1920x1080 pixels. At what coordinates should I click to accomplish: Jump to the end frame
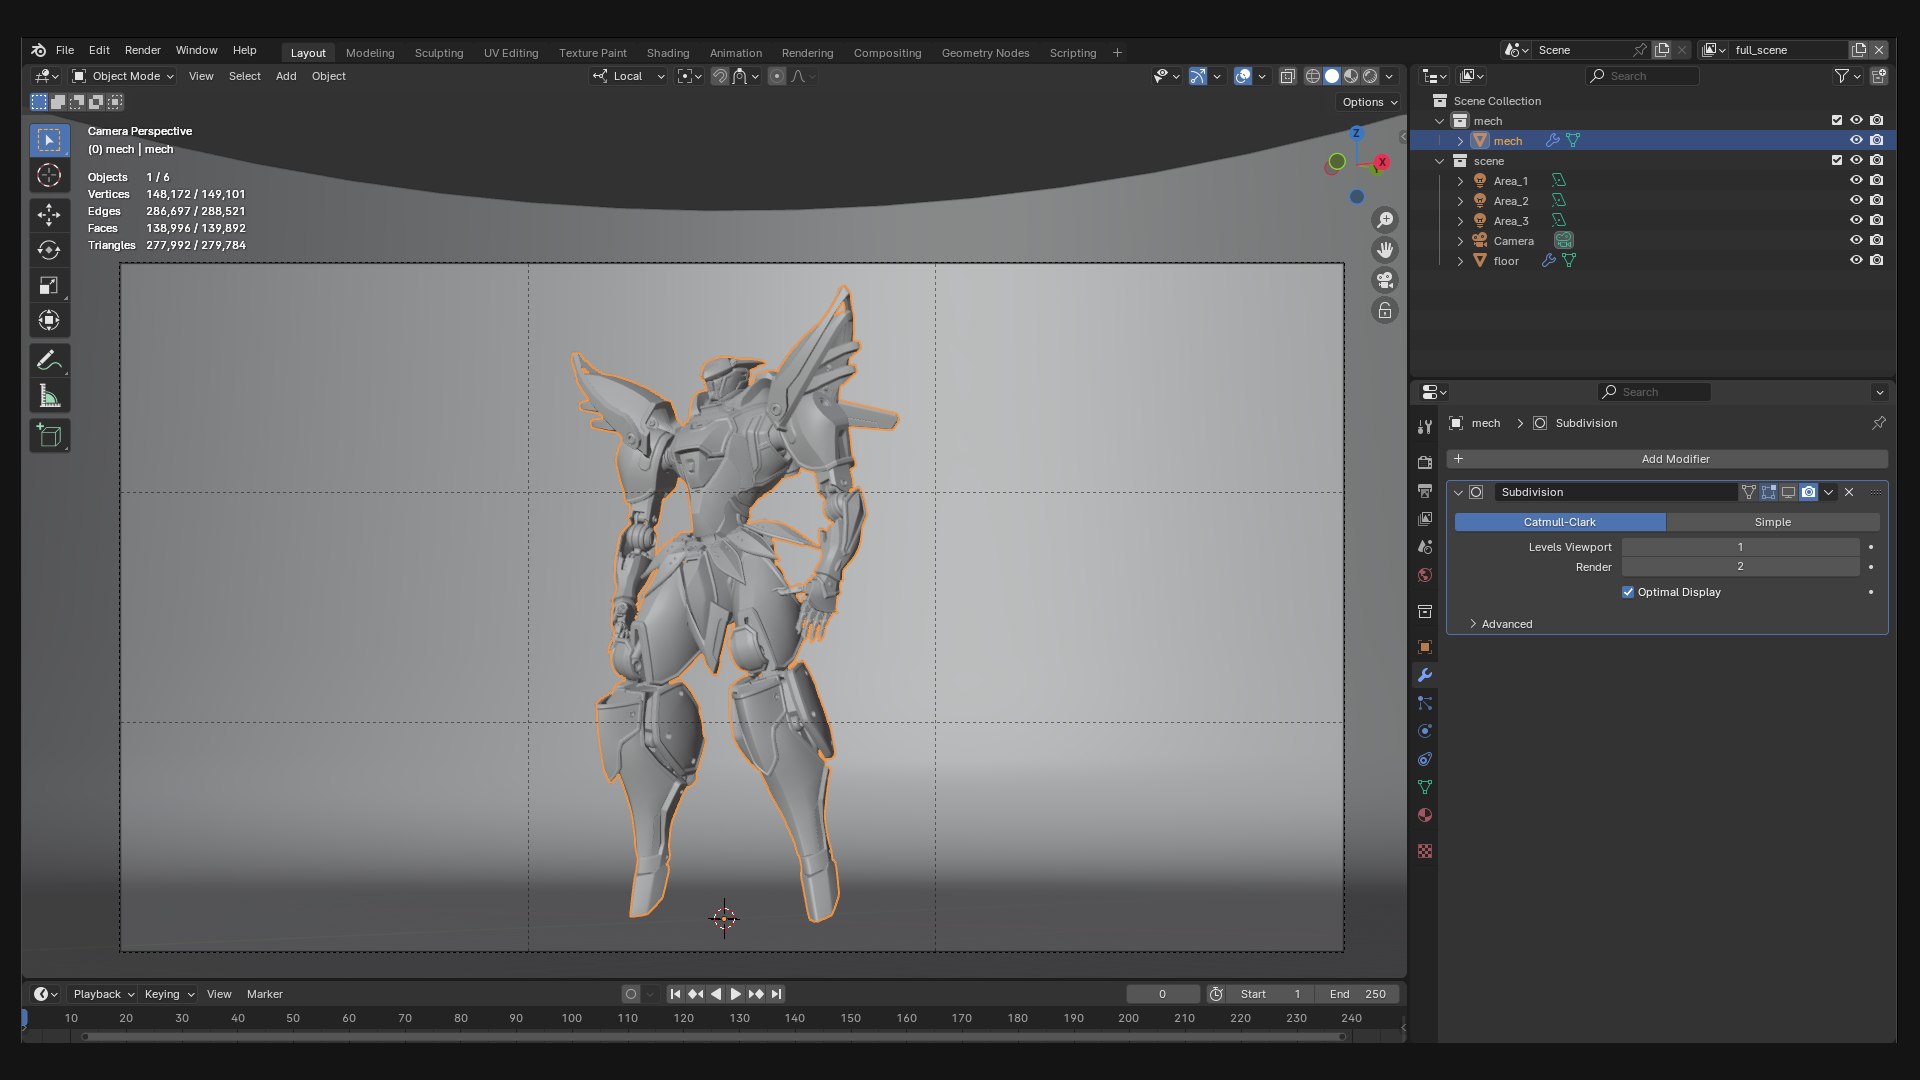(x=777, y=994)
